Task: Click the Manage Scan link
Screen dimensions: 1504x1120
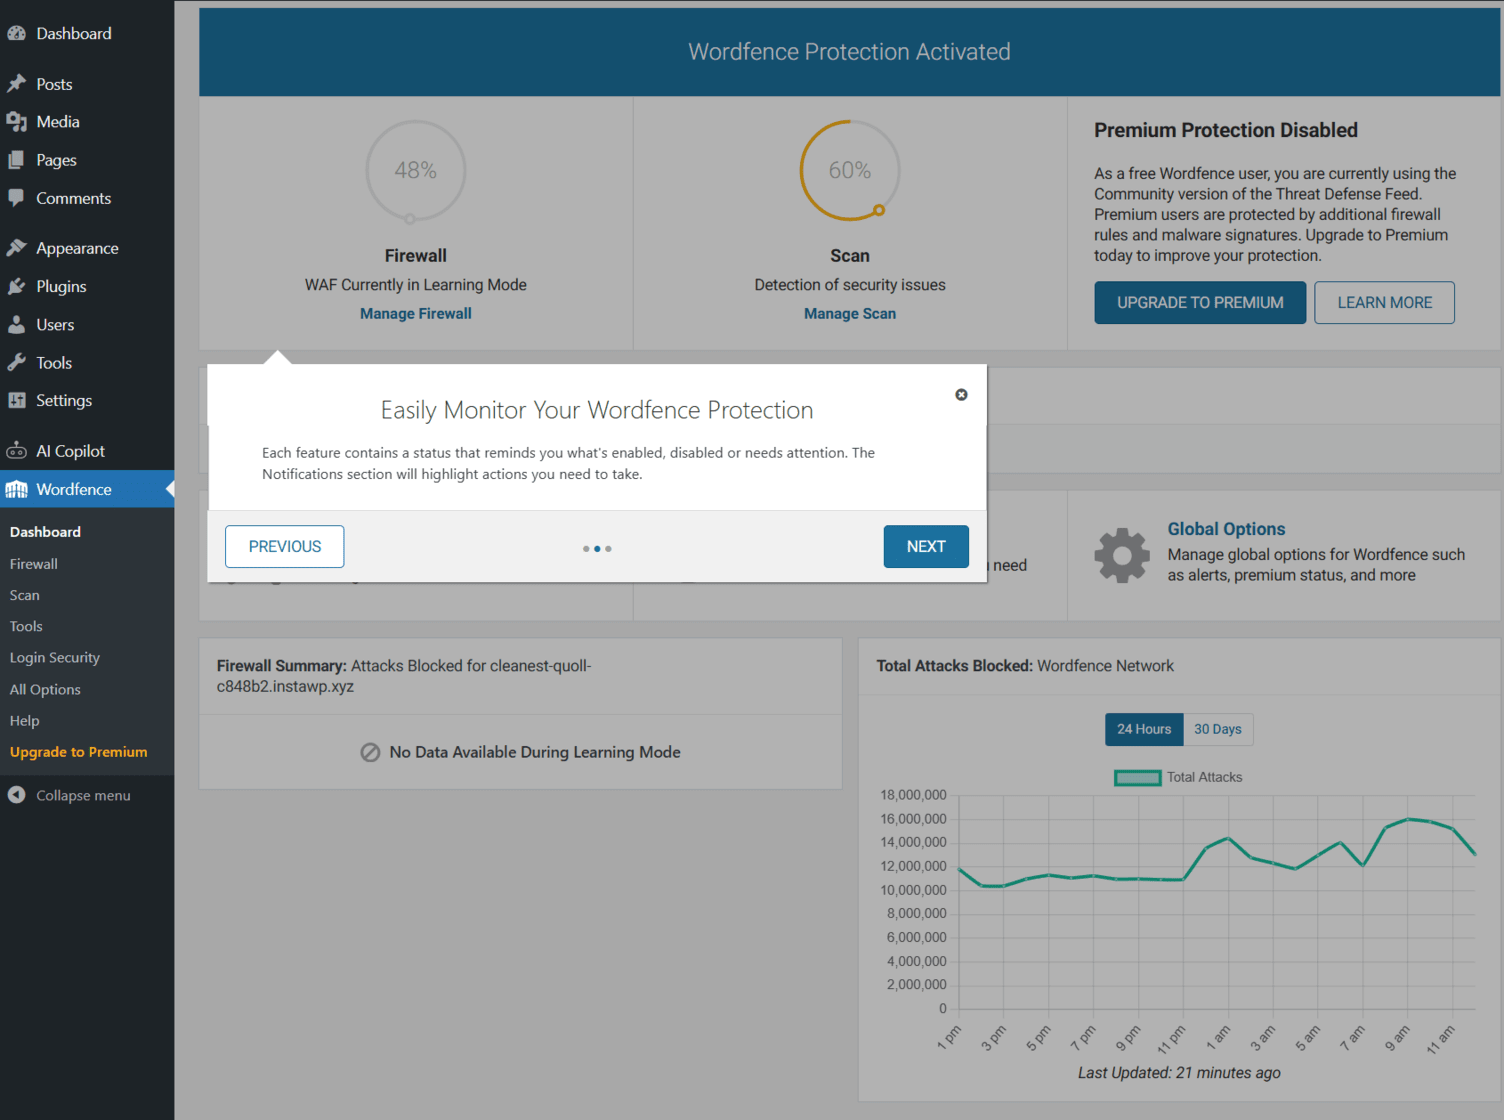Action: (x=850, y=314)
